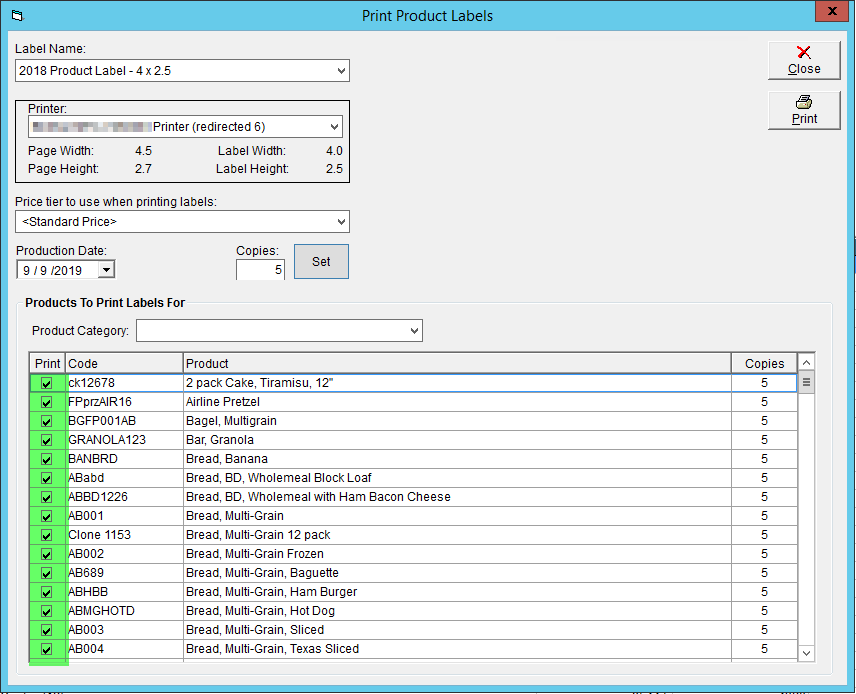The image size is (856, 694).
Task: Select the 'Bread, Multi-Grain, Hot Dog' product cell
Action: click(457, 610)
